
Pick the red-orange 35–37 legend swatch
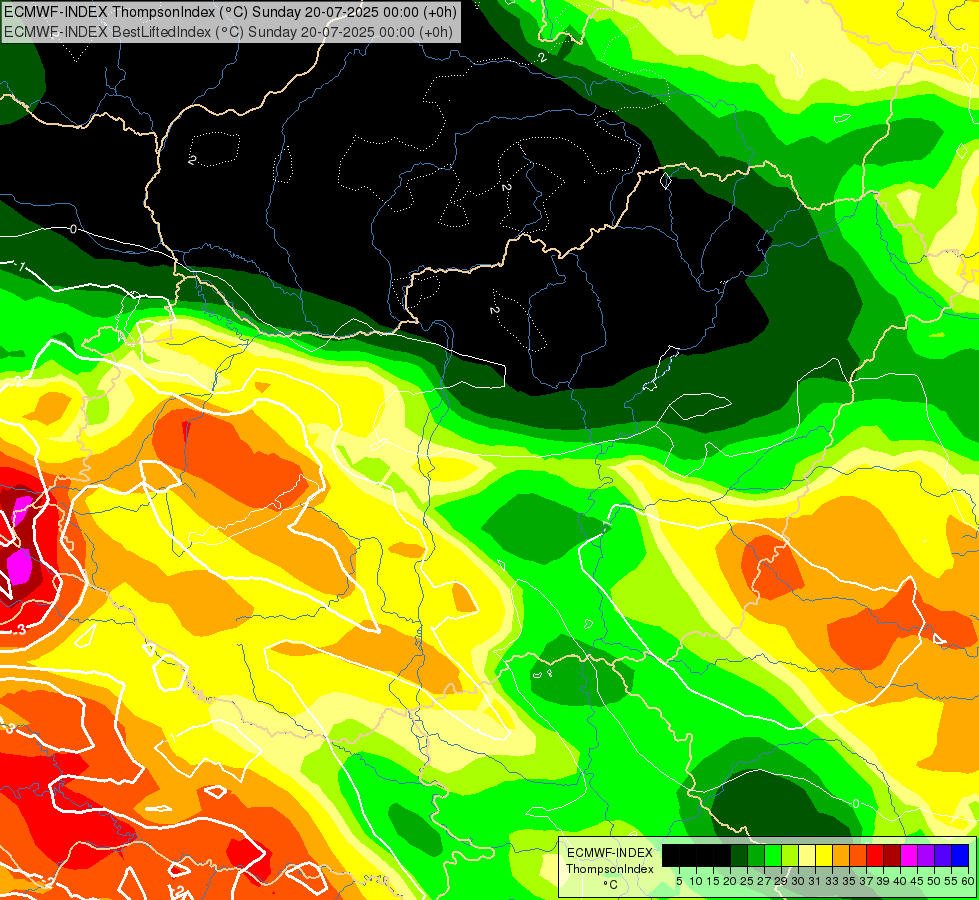pos(858,855)
